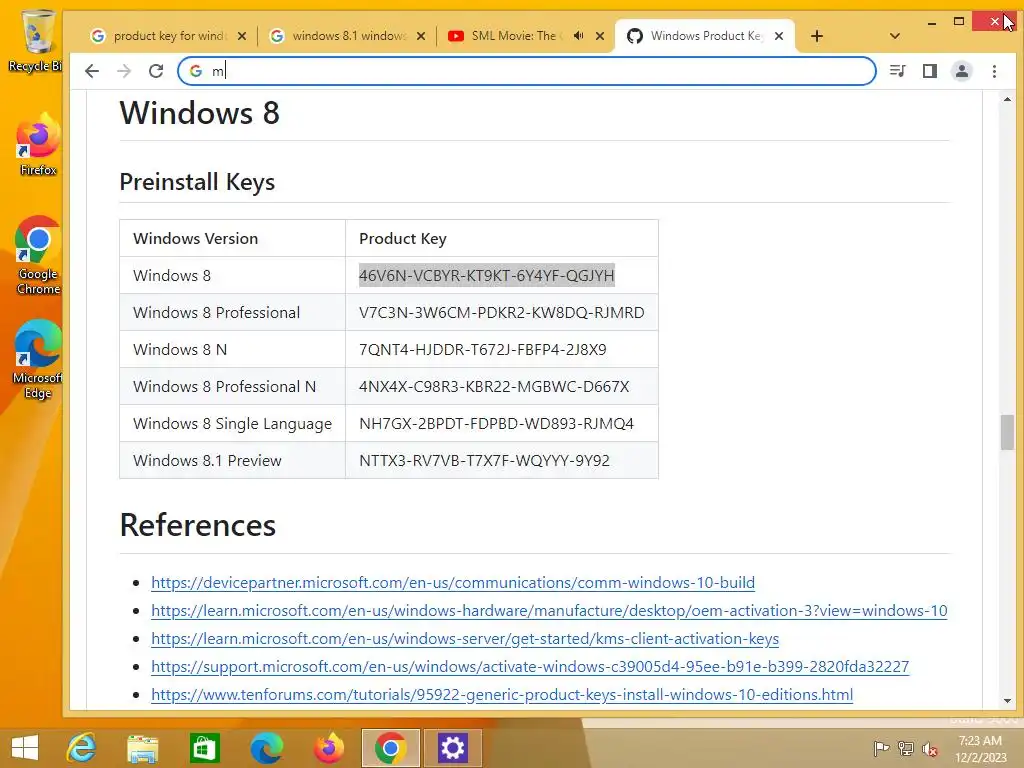Select the Google Chrome desktop shortcut

pos(38,255)
